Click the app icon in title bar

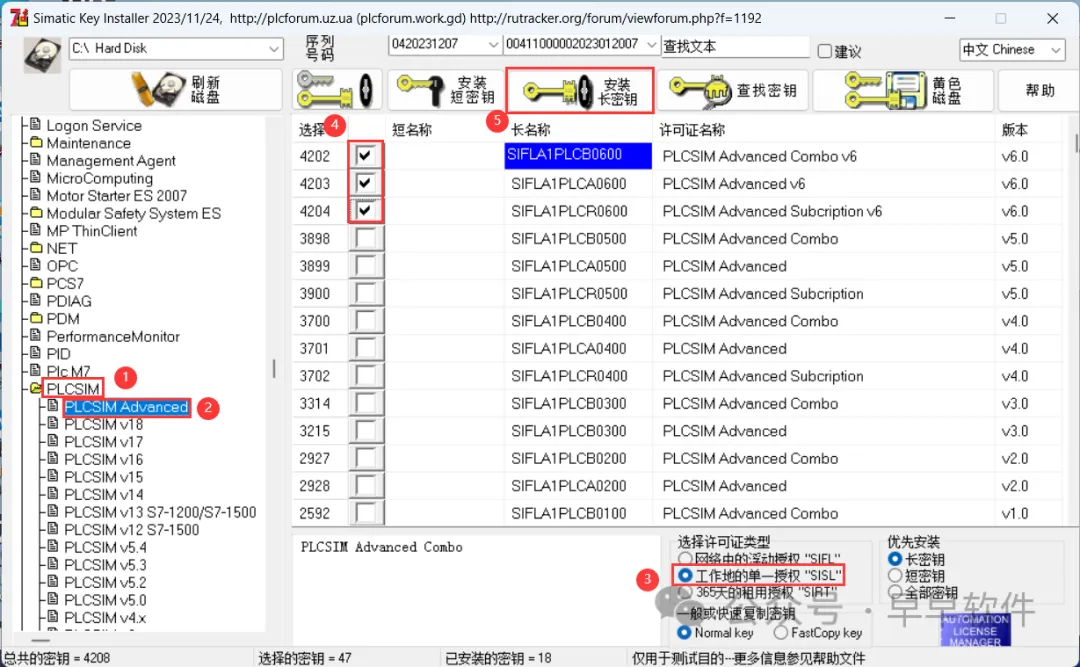point(19,18)
